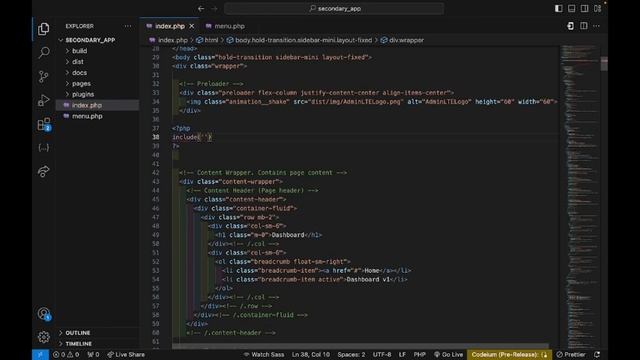Click the horizontal editor scrollbar
The width and height of the screenshot is (640, 360).
click(x=360, y=347)
